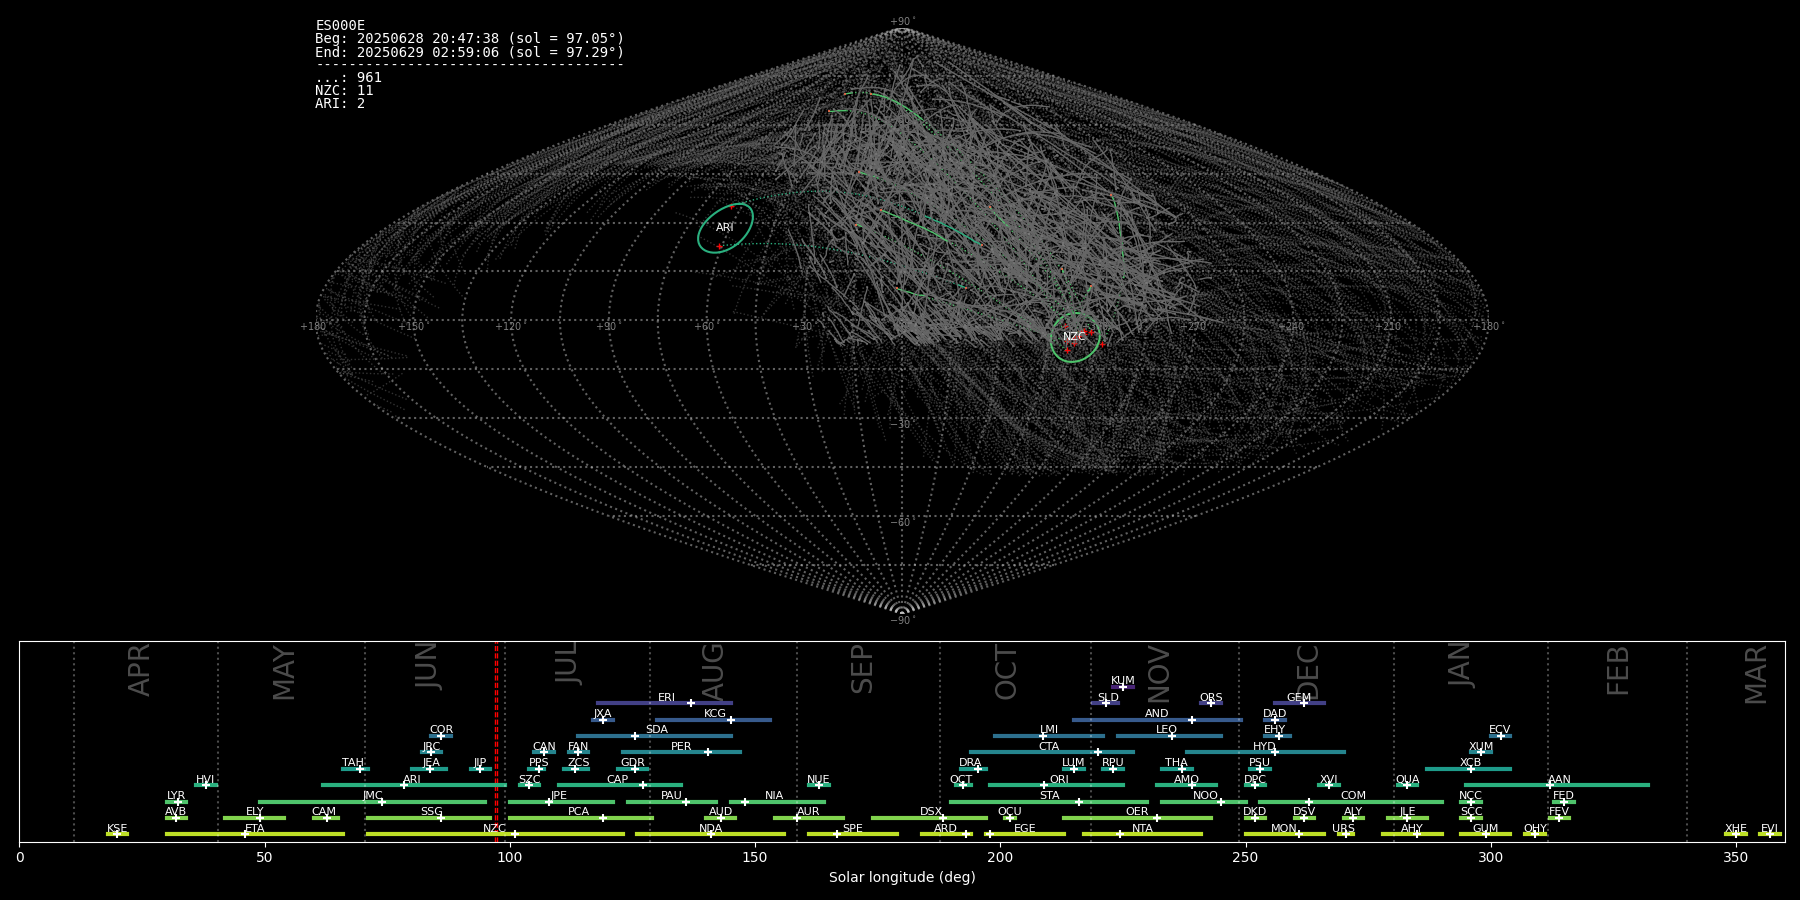
Task: Click the KUM shower label at the top
Action: pos(1123,681)
